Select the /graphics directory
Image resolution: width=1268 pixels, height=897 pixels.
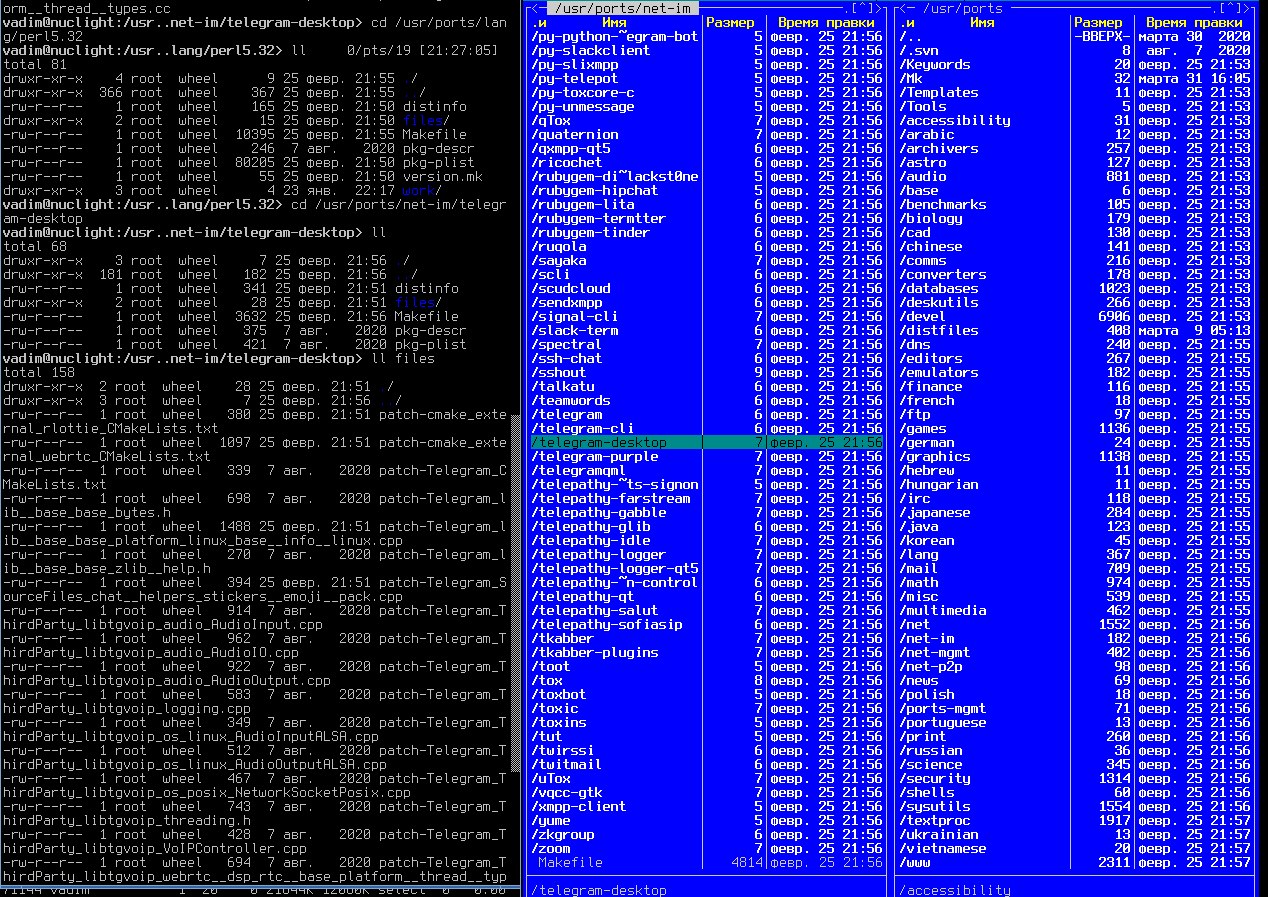pyautogui.click(x=1075, y=456)
